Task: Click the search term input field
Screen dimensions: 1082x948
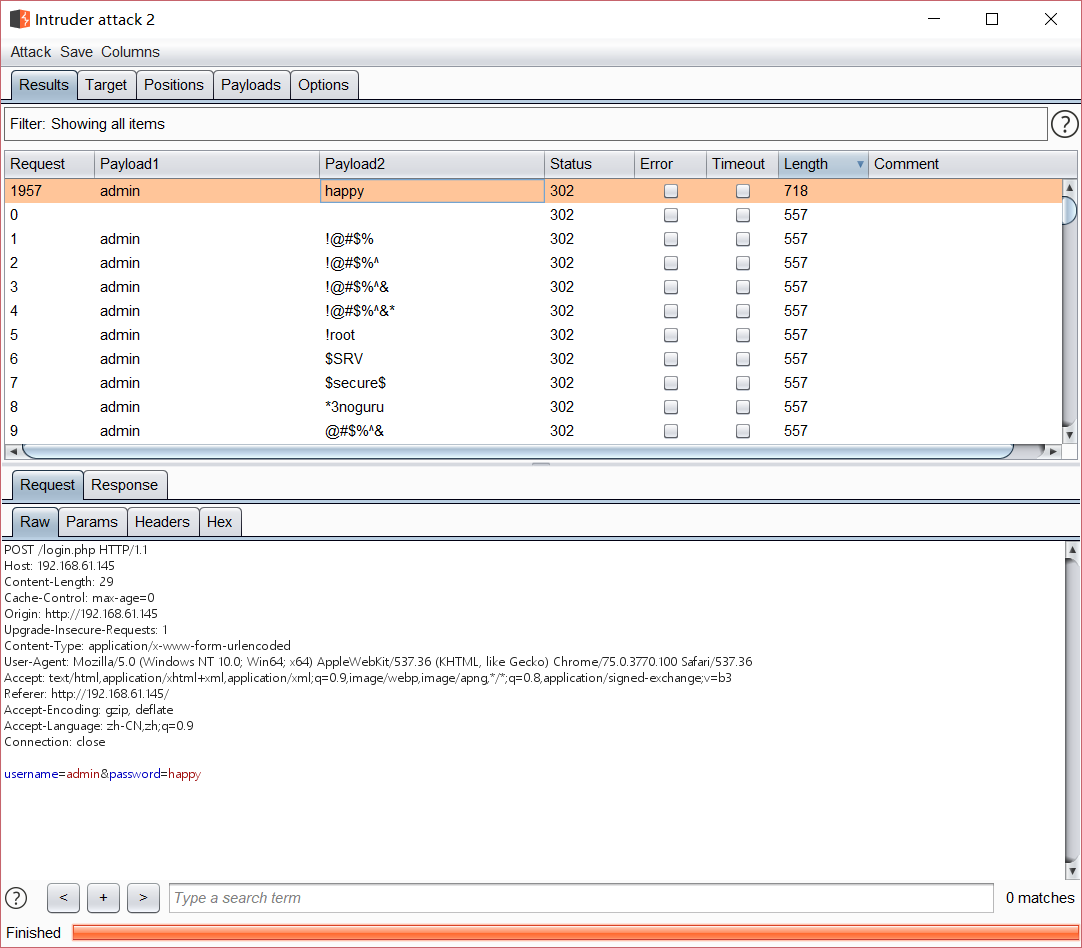Action: (x=581, y=898)
